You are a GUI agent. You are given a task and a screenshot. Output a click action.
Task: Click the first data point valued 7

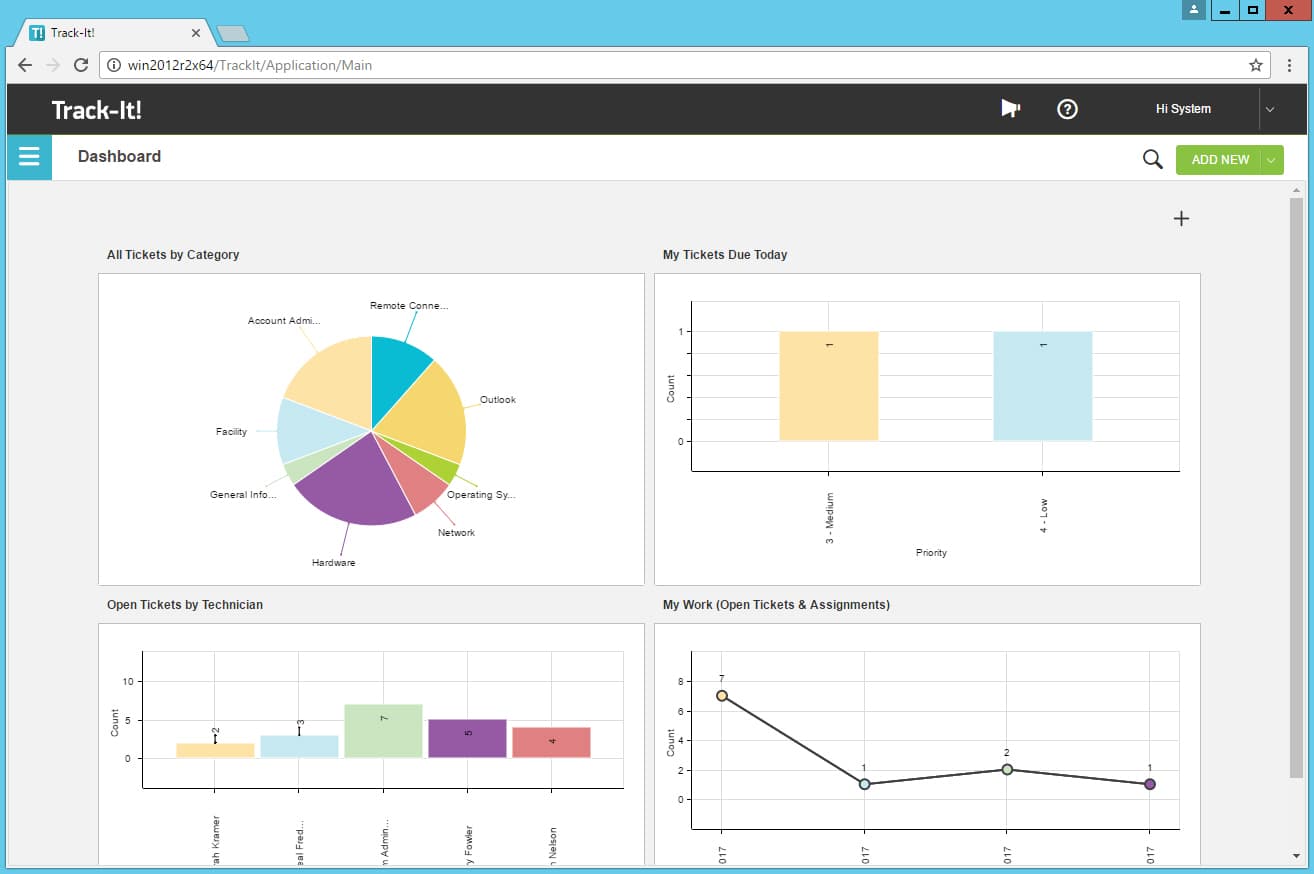coord(721,695)
